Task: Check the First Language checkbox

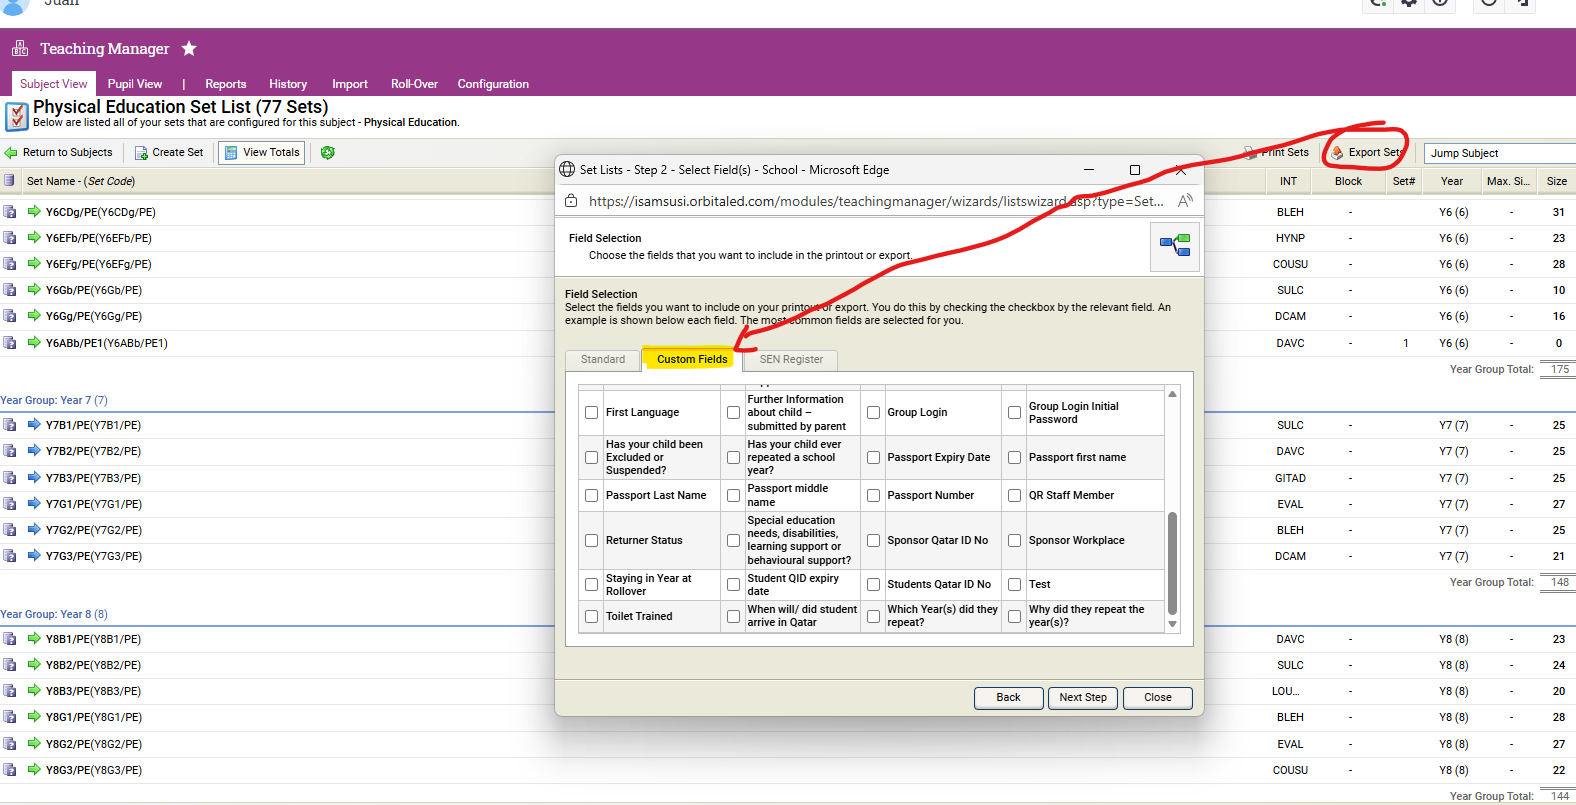Action: click(592, 413)
